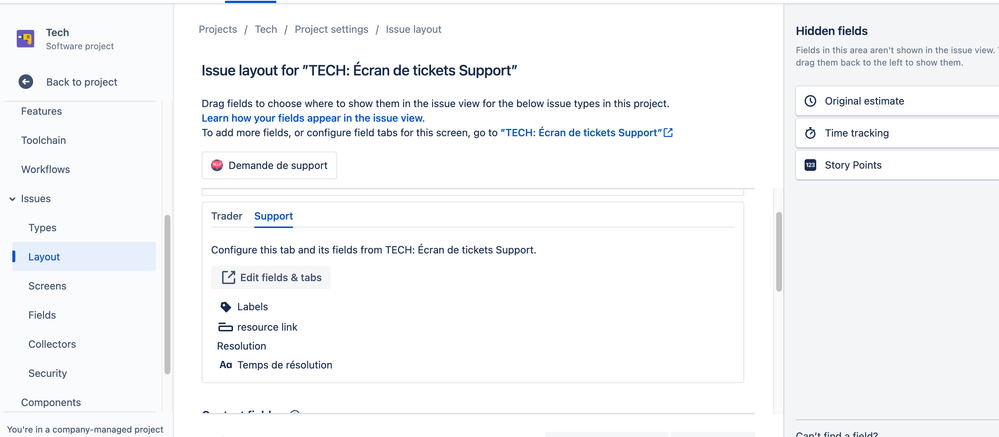Click the Back to project arrow icon
The height and width of the screenshot is (437, 999).
point(25,82)
